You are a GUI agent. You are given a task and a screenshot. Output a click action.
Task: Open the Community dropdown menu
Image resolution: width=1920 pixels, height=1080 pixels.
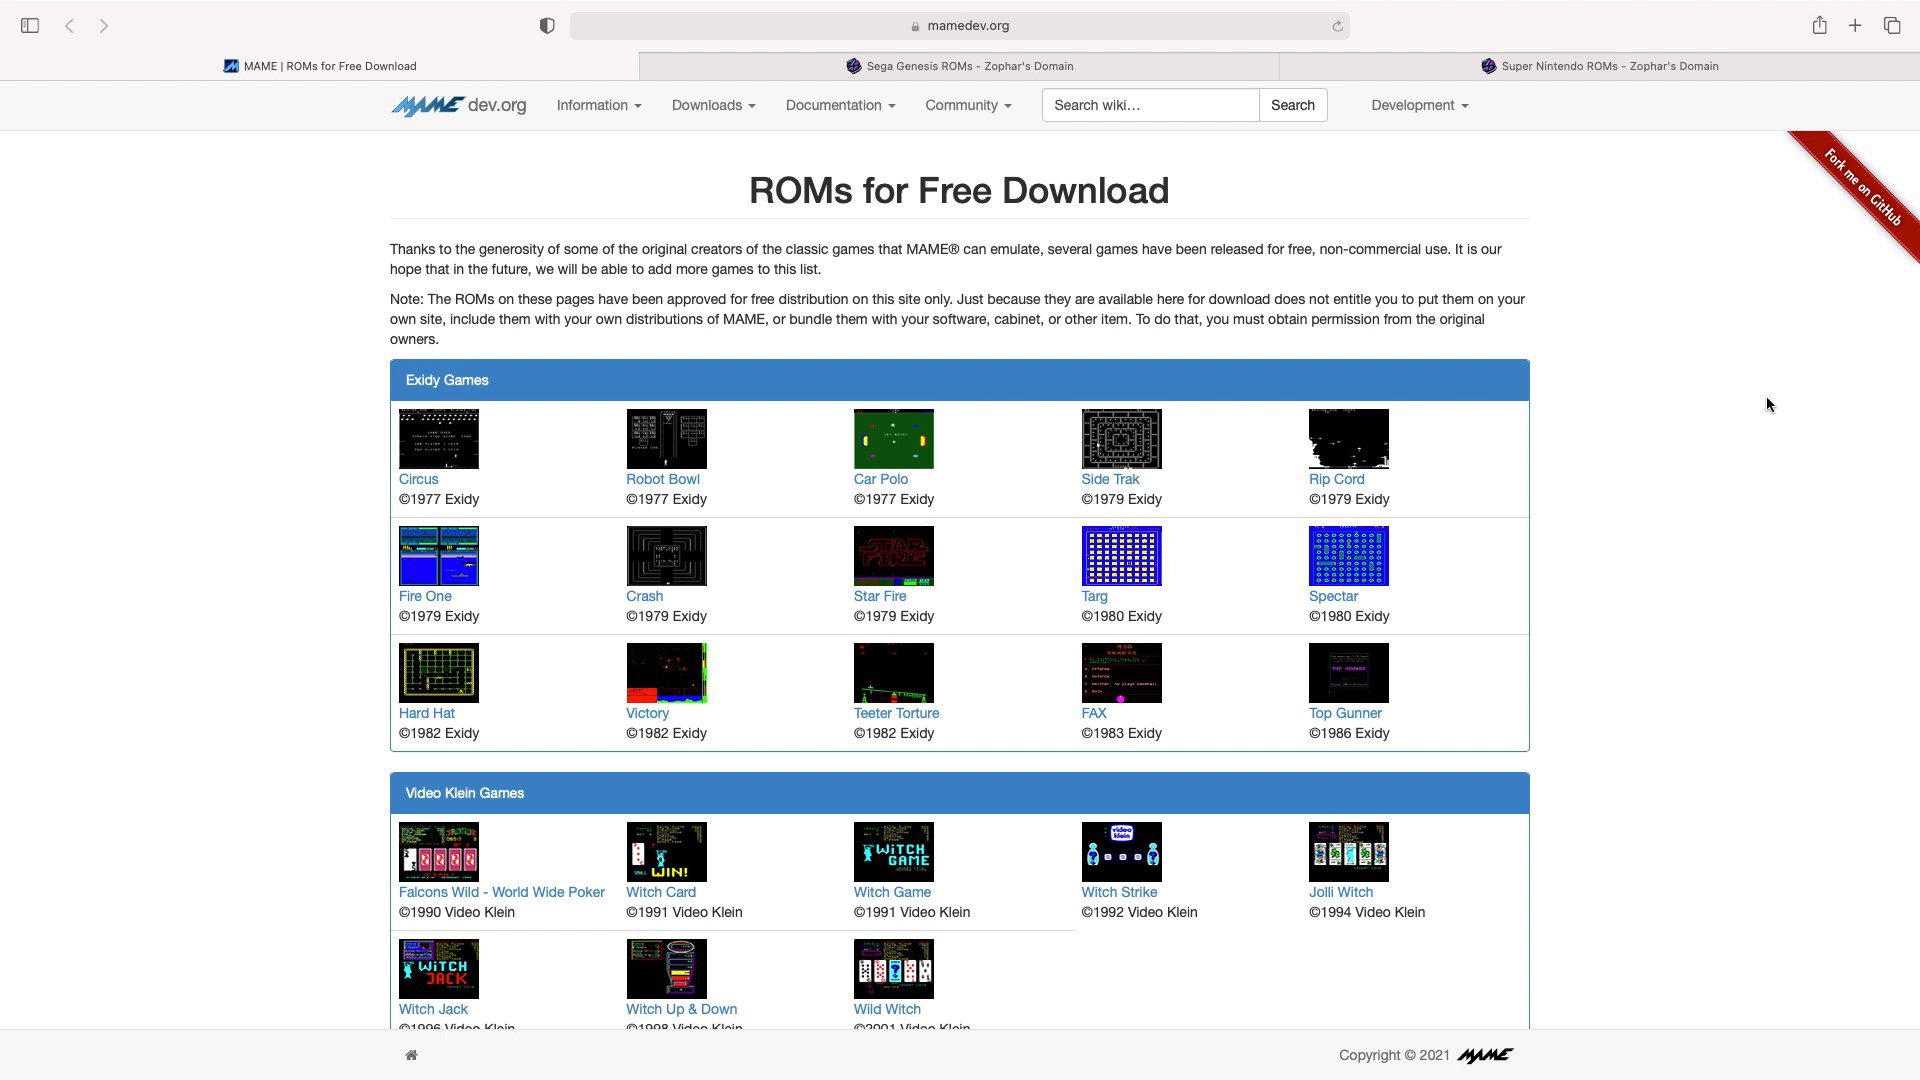coord(967,105)
